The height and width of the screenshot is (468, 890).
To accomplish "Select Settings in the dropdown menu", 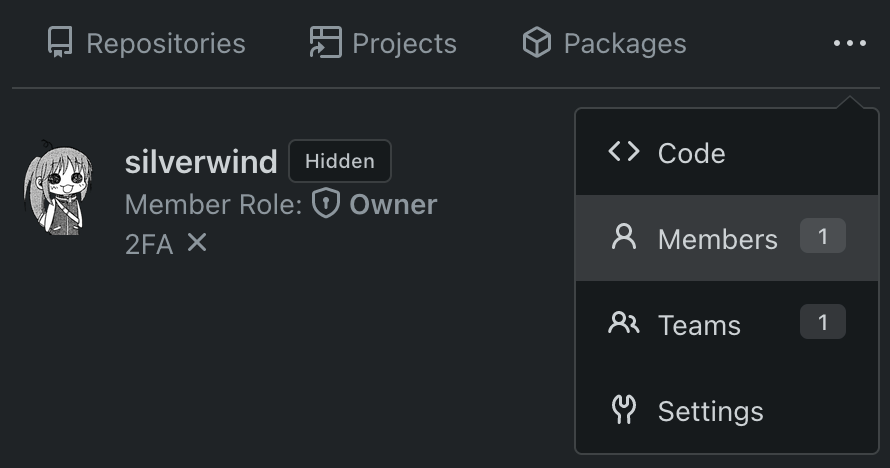I will coord(710,411).
